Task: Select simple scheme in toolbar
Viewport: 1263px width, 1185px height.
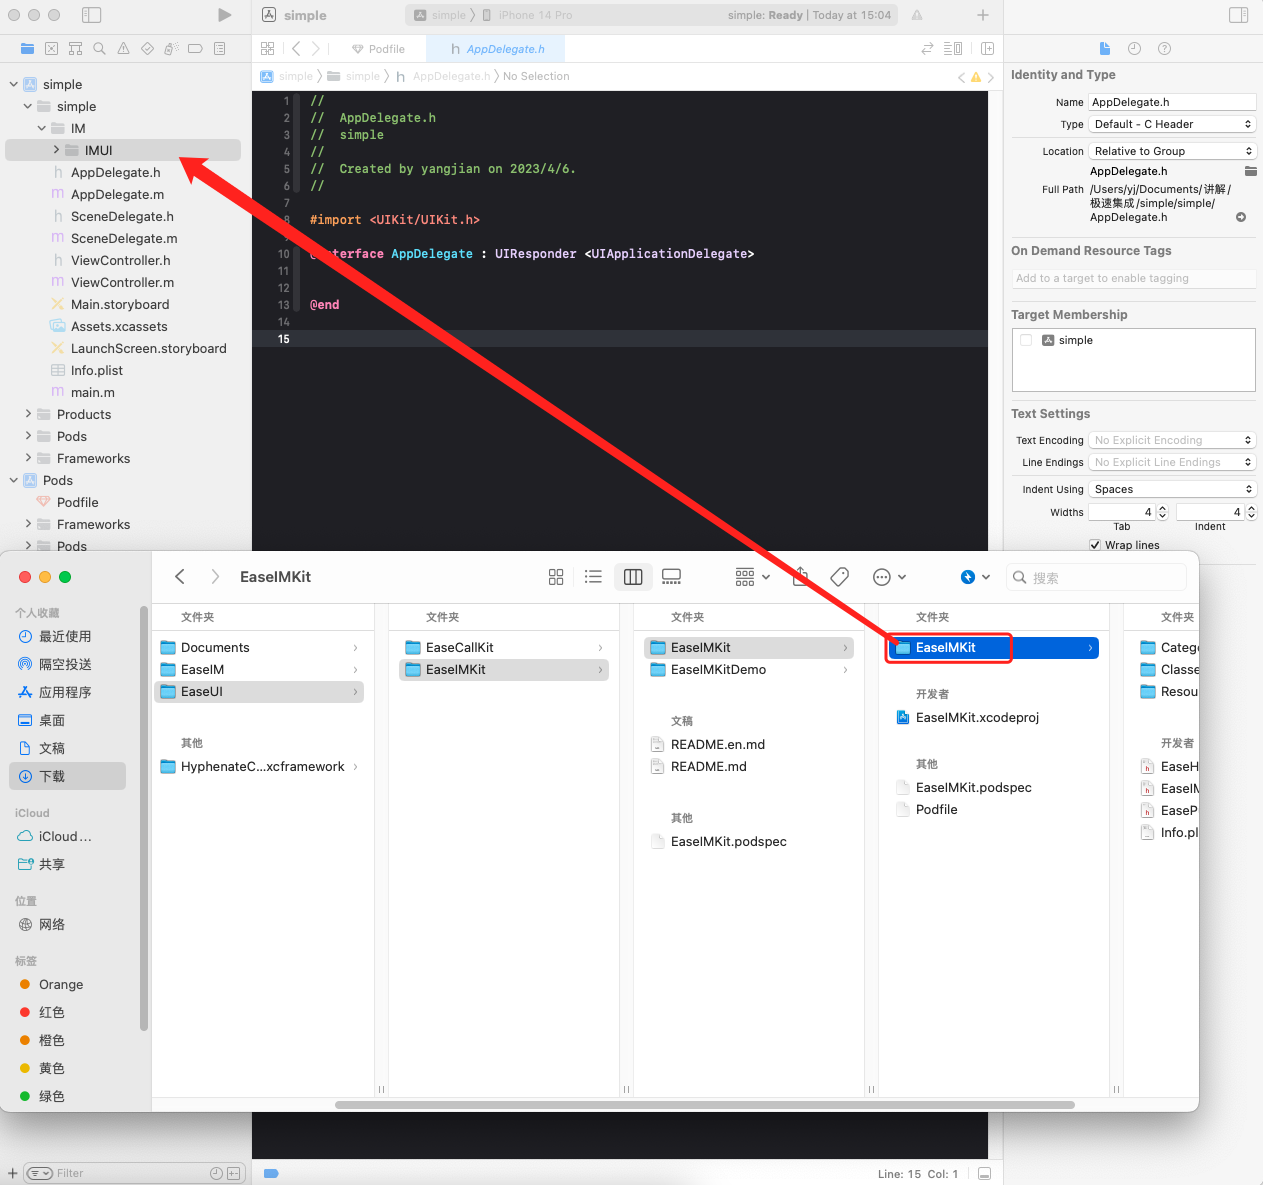Action: [x=440, y=15]
